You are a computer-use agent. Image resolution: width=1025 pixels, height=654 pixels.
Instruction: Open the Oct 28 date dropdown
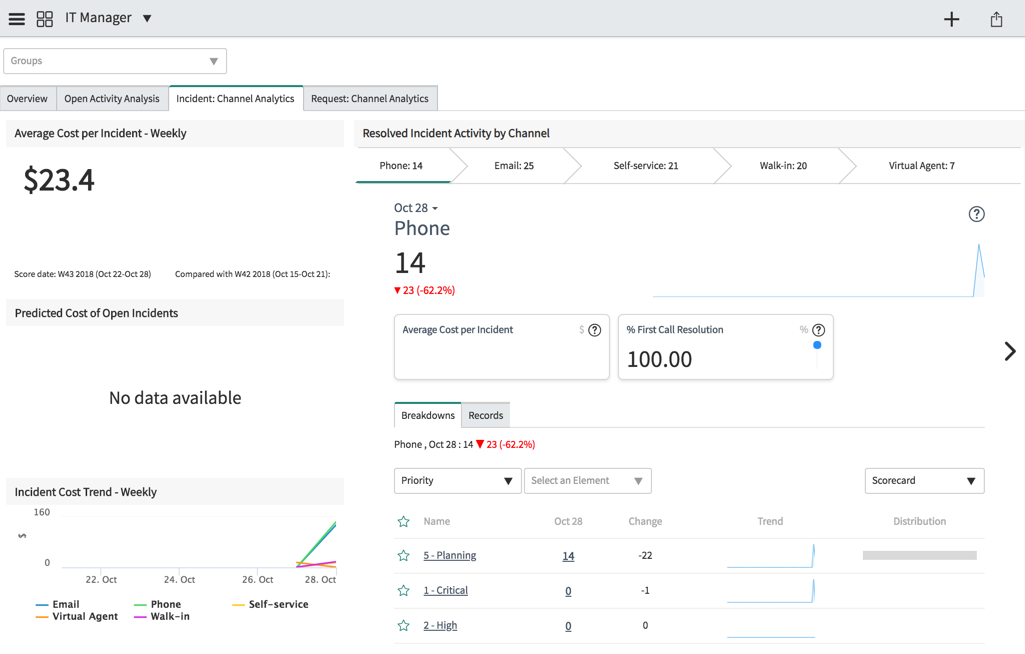pyautogui.click(x=416, y=208)
